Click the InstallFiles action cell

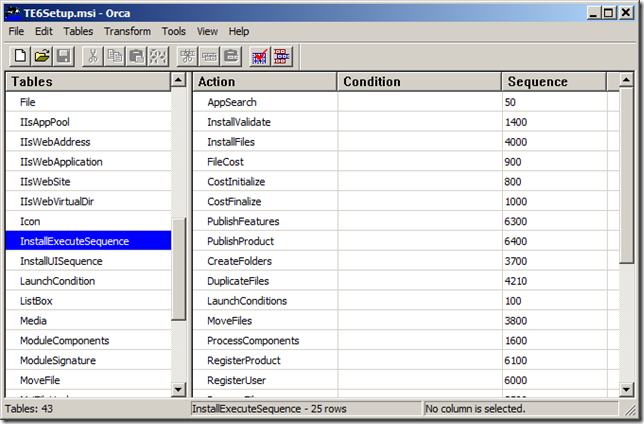click(265, 142)
